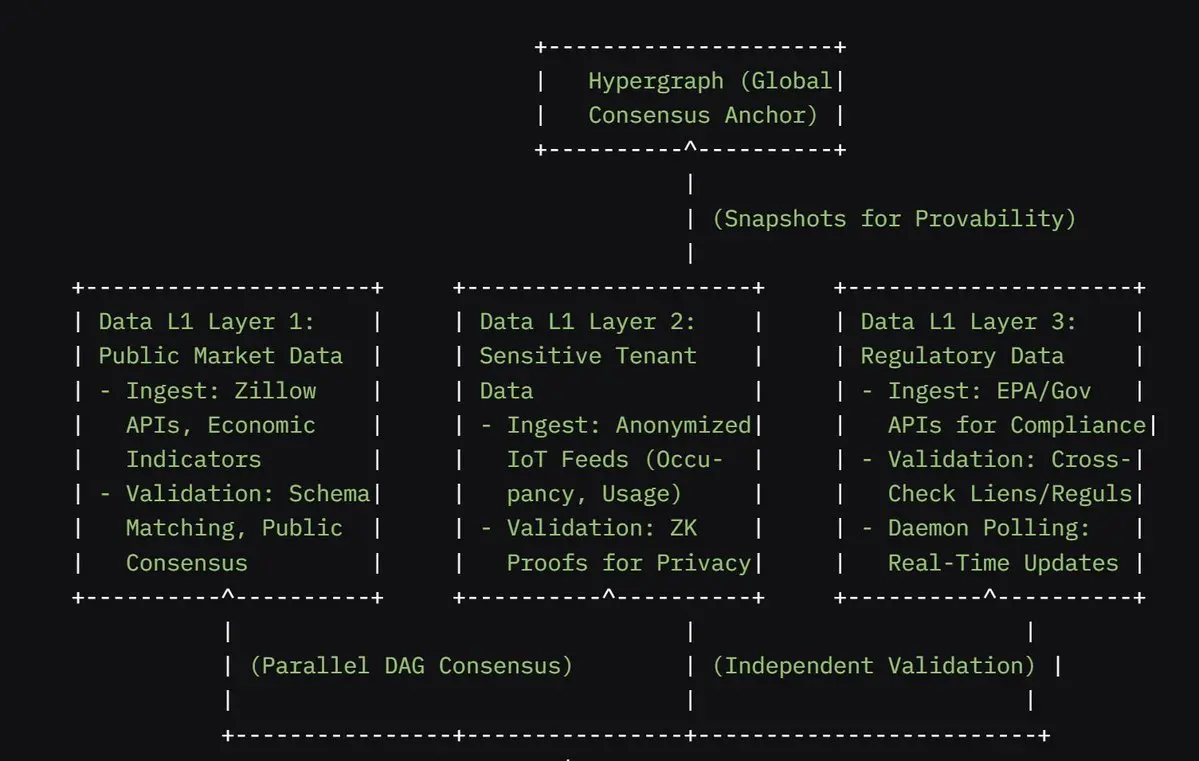1199x761 pixels.
Task: Click 'Check Liens/Reguls' text
Action: point(1009,494)
